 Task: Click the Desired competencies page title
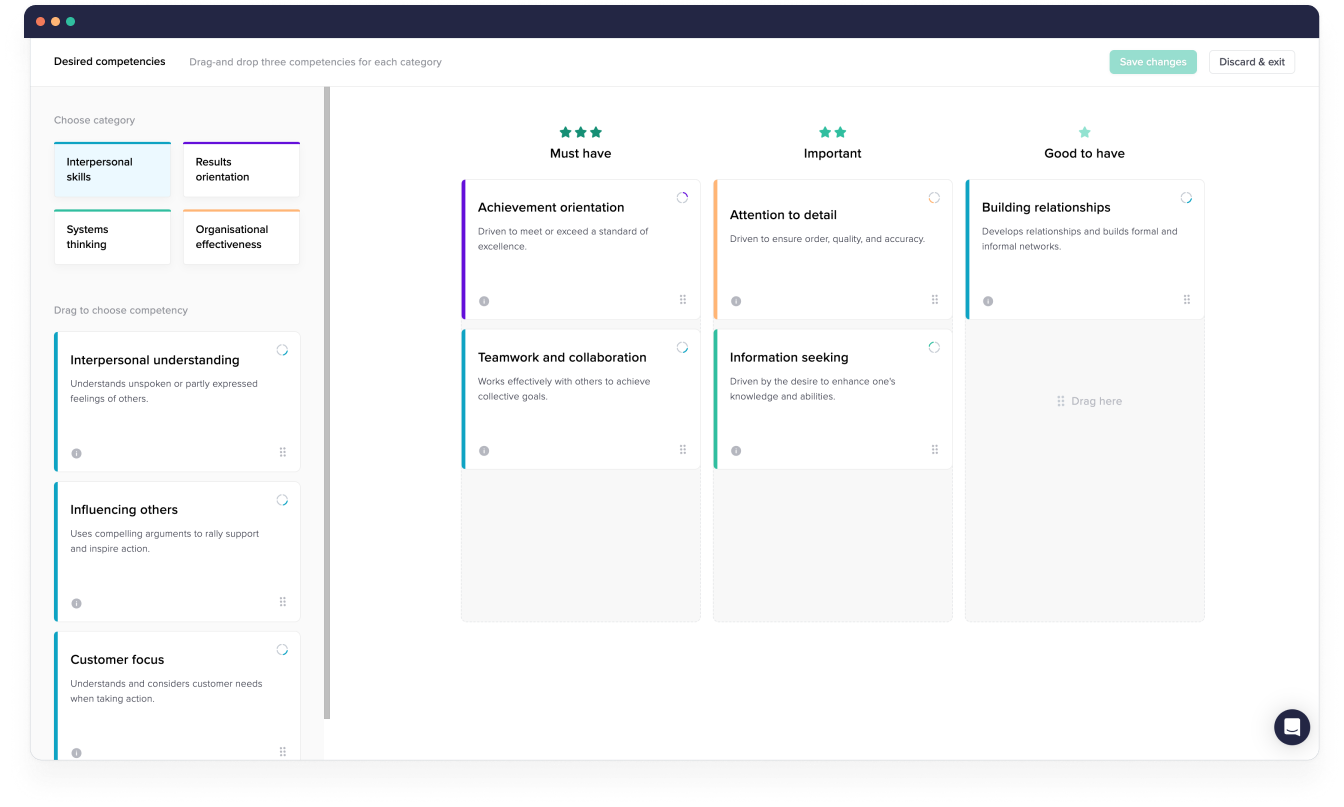click(110, 62)
